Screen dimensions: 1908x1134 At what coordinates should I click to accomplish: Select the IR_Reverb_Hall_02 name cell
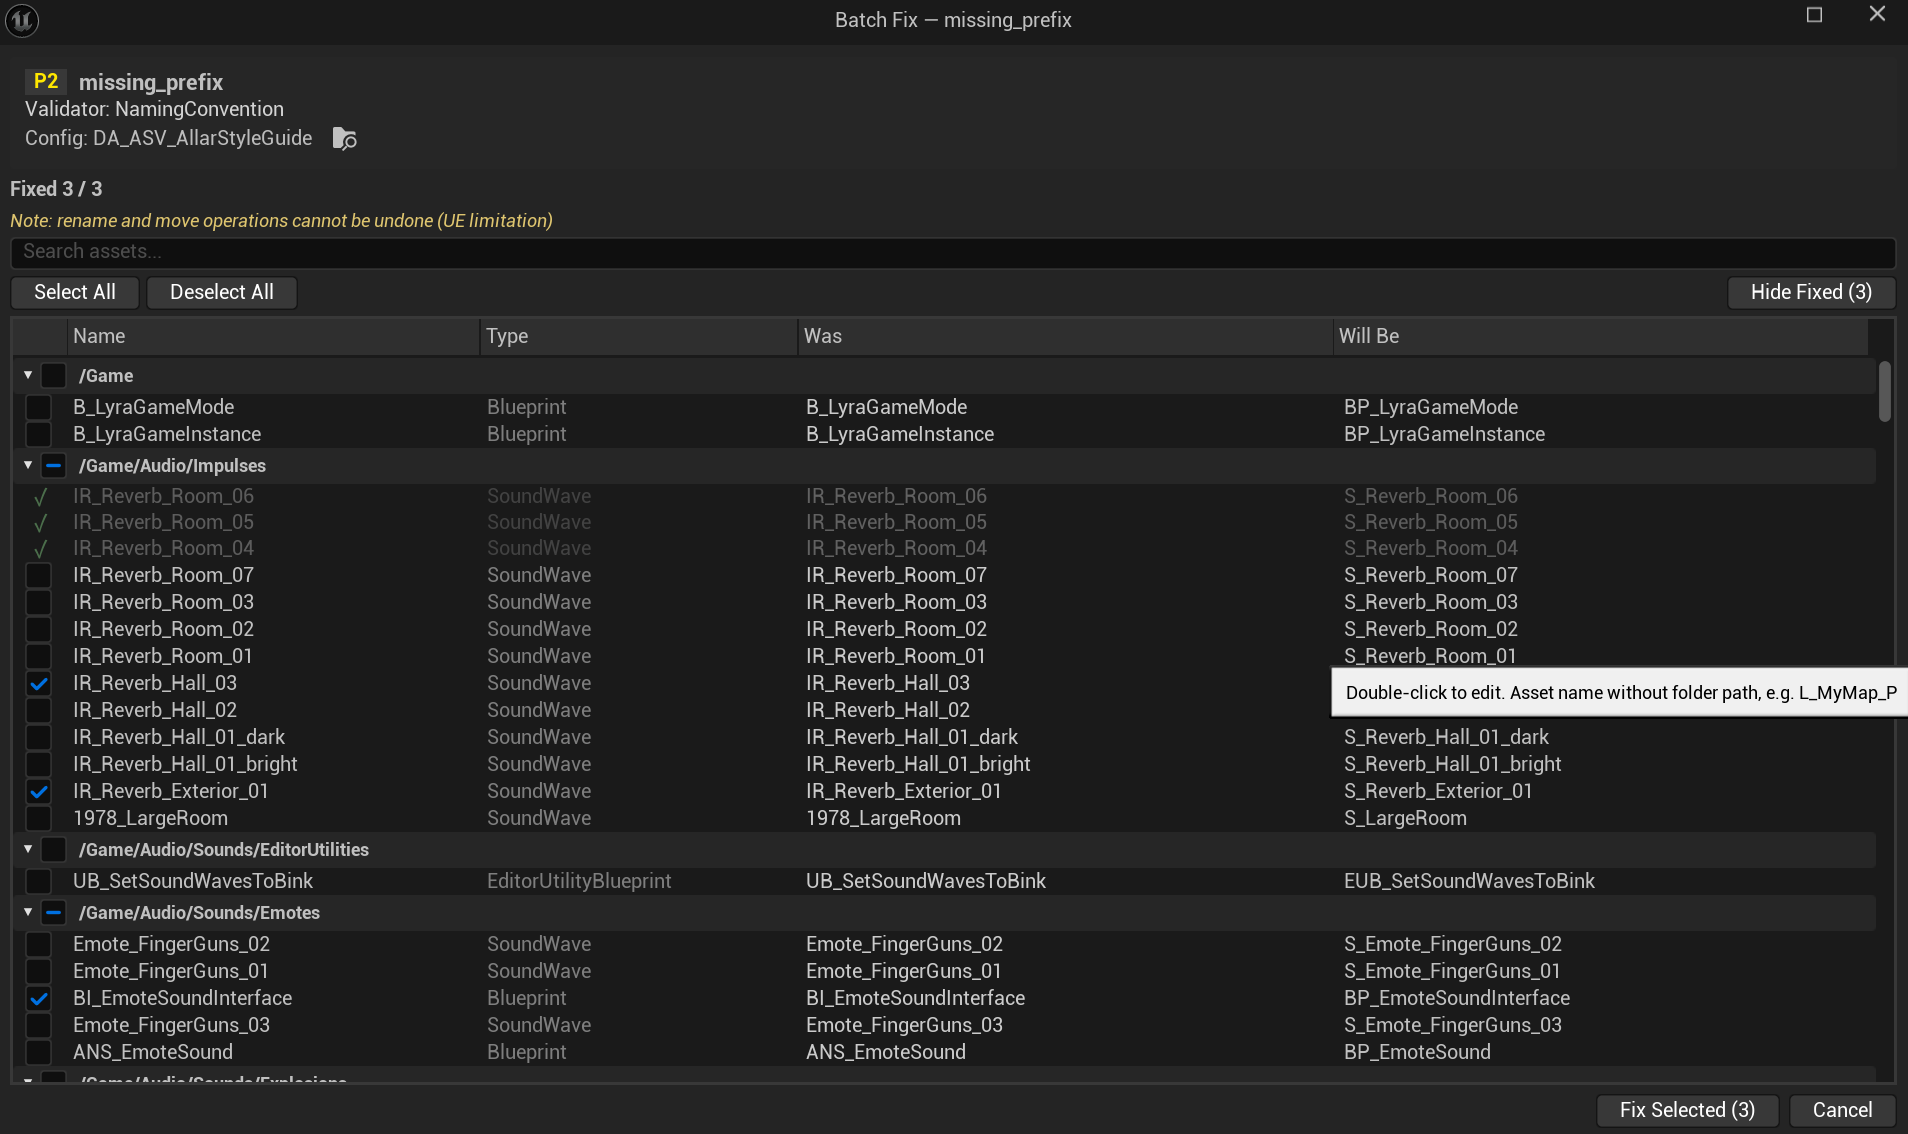pos(155,710)
